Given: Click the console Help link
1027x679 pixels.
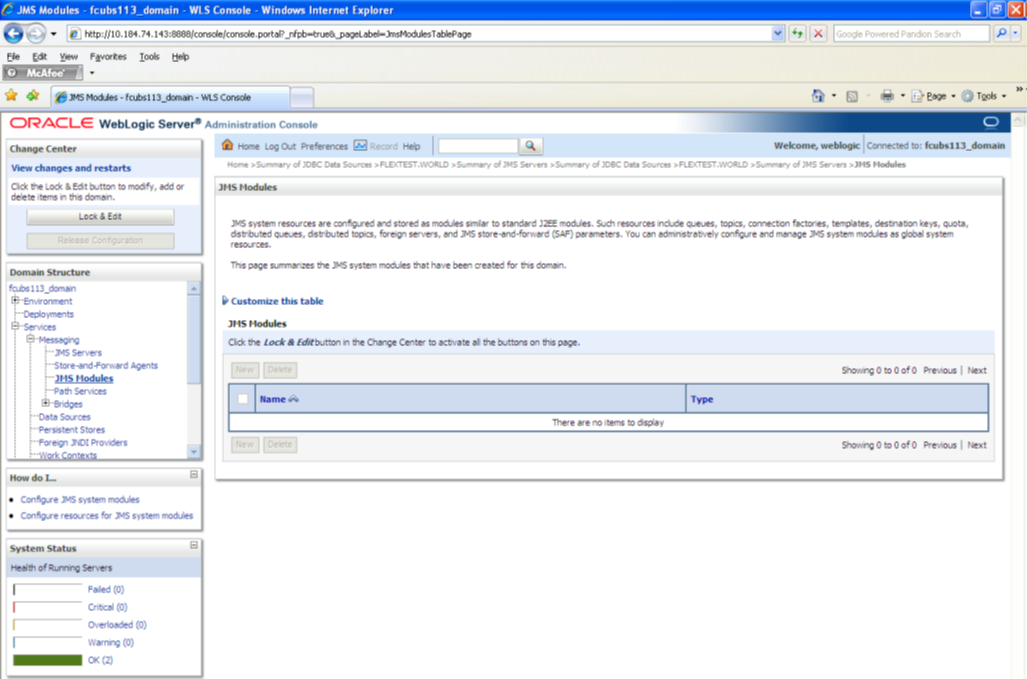Looking at the screenshot, I should 411,146.
